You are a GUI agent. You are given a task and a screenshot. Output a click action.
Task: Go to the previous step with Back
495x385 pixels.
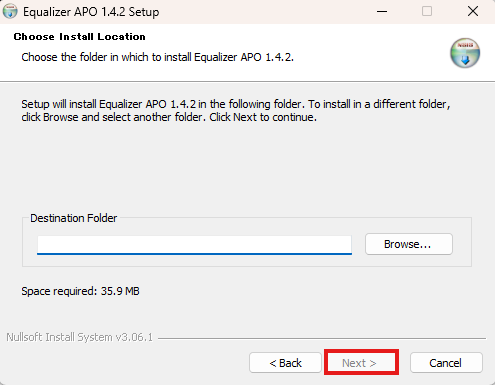(x=285, y=363)
